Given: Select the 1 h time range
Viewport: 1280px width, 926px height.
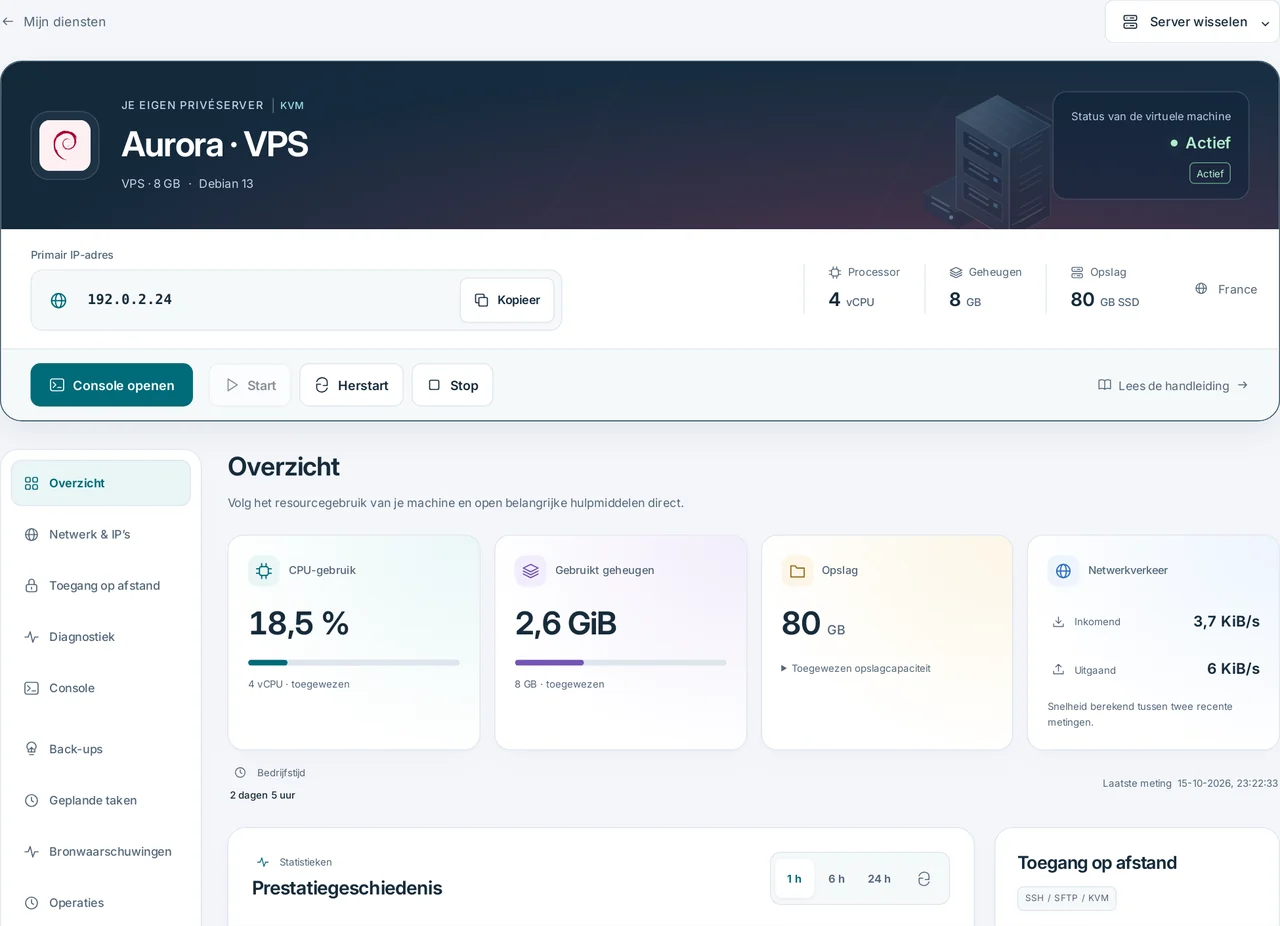Looking at the screenshot, I should (794, 879).
